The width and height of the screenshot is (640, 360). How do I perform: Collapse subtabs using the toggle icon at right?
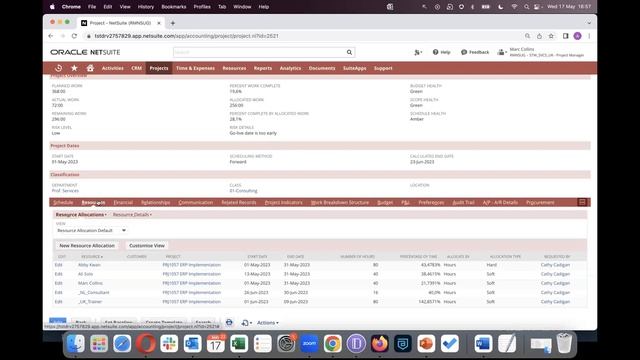(582, 202)
